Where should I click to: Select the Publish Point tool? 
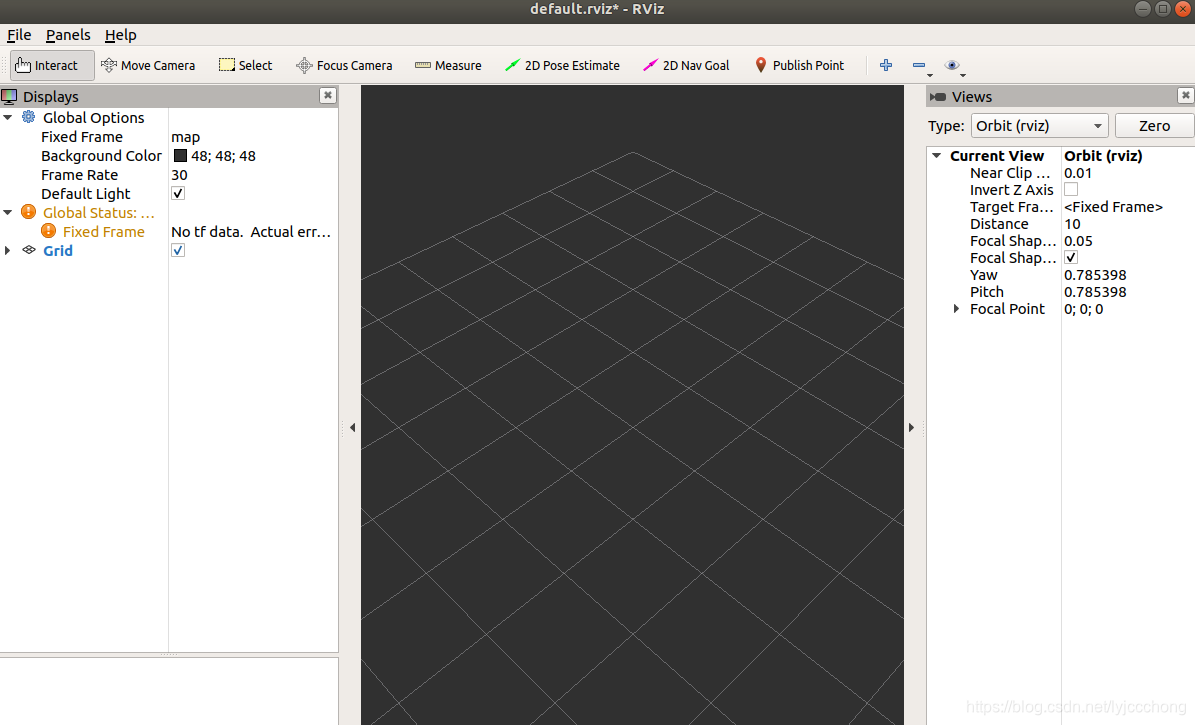click(799, 66)
